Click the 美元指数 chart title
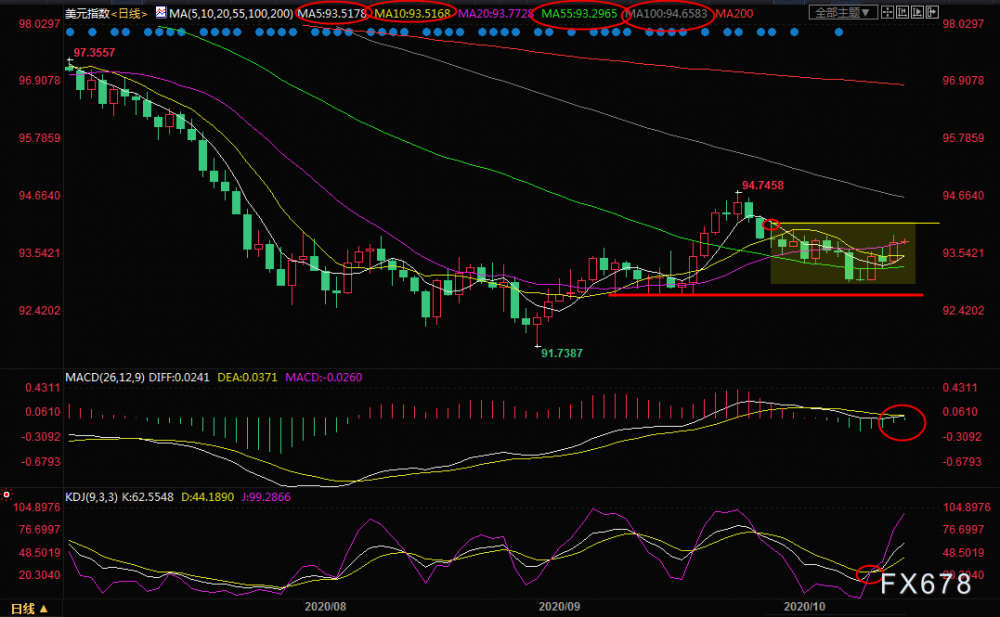This screenshot has width=1000, height=617. pos(87,13)
